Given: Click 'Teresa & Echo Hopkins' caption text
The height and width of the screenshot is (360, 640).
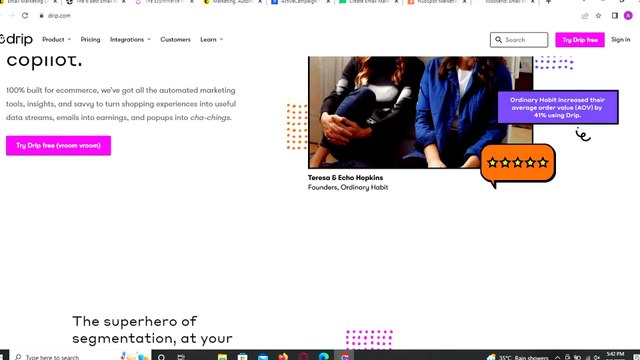Looking at the screenshot, I should [345, 178].
